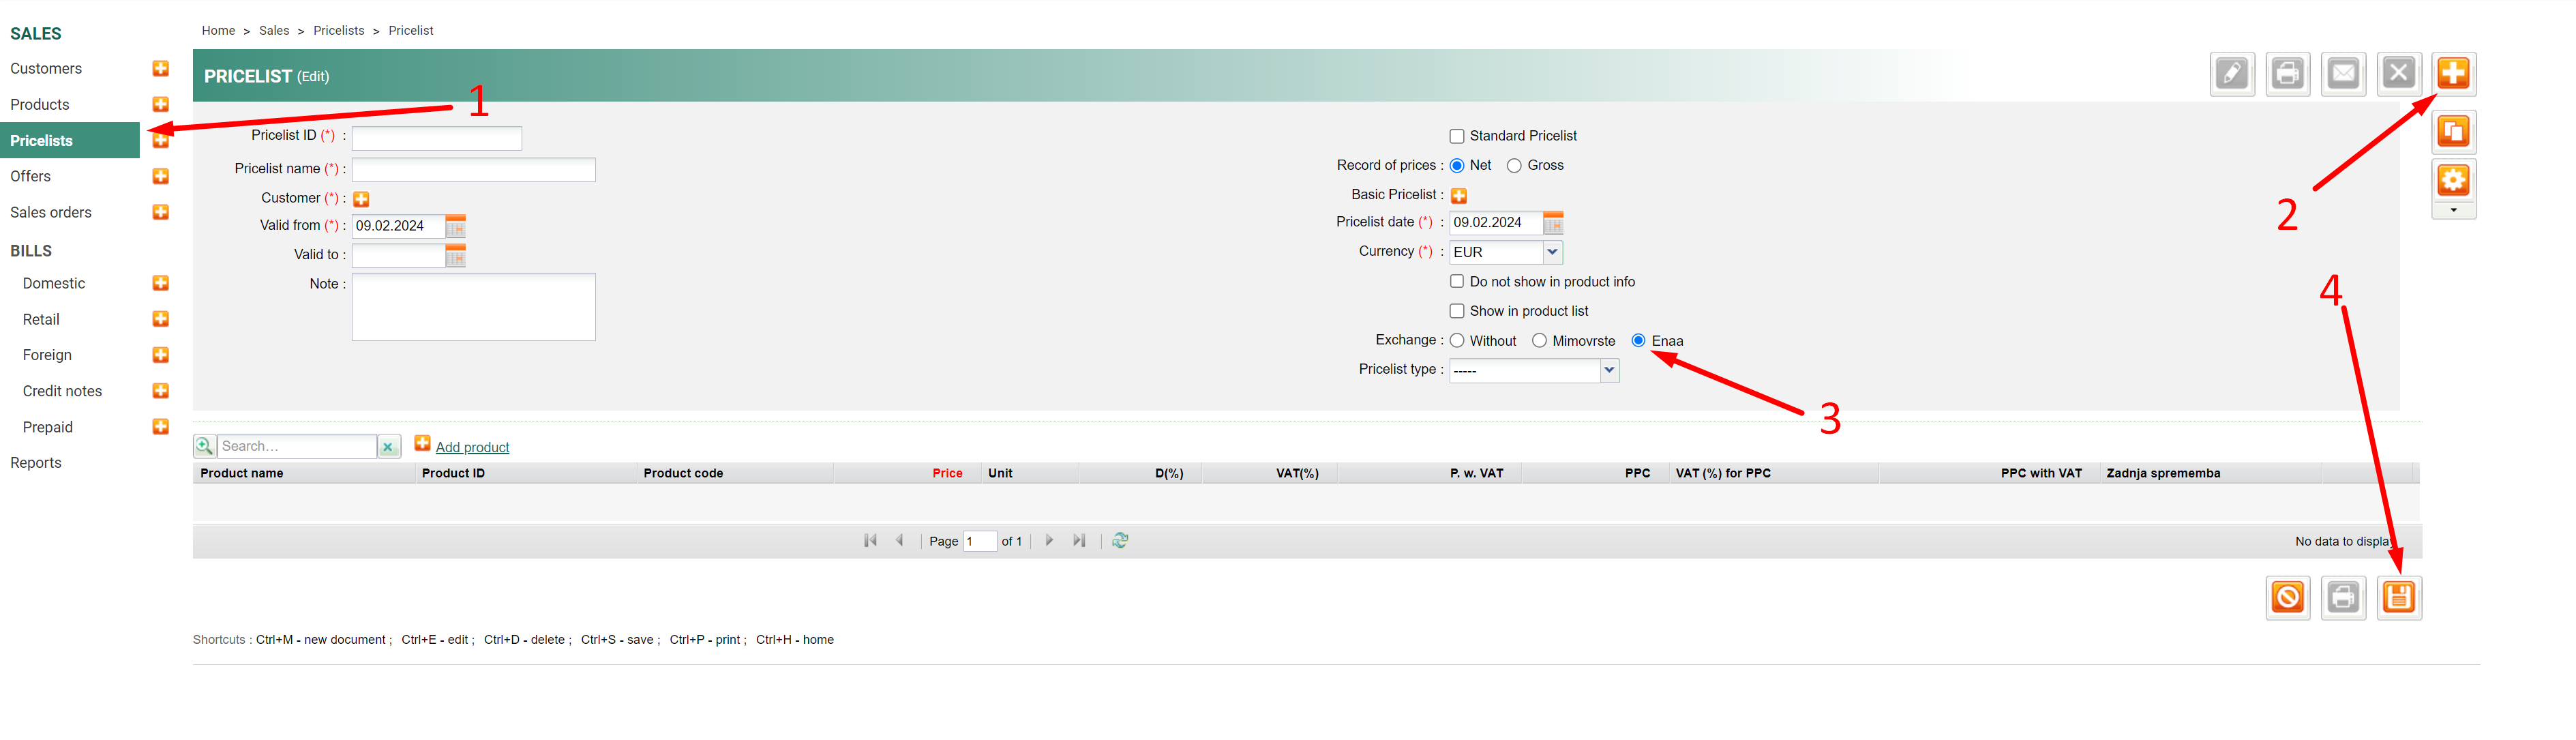This screenshot has width=2576, height=740.
Task: Click the Pricelist name input field
Action: [x=473, y=170]
